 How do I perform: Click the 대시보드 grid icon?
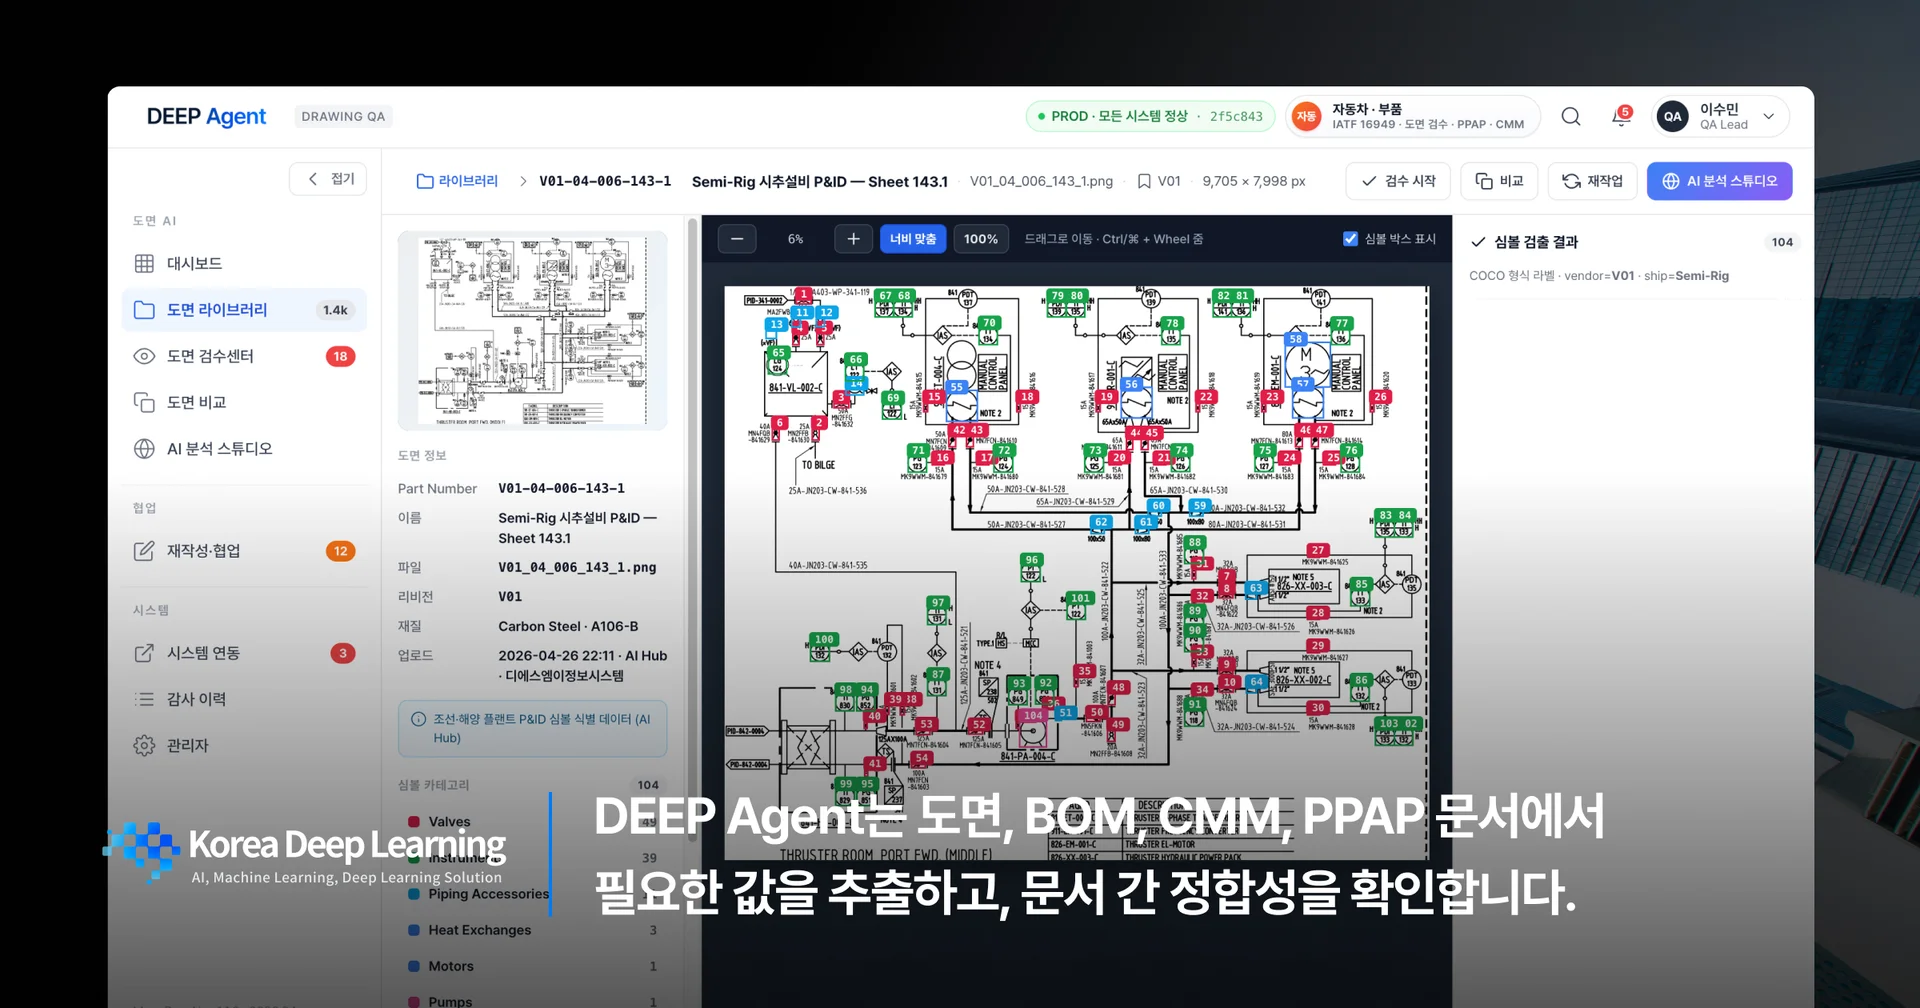(x=144, y=263)
